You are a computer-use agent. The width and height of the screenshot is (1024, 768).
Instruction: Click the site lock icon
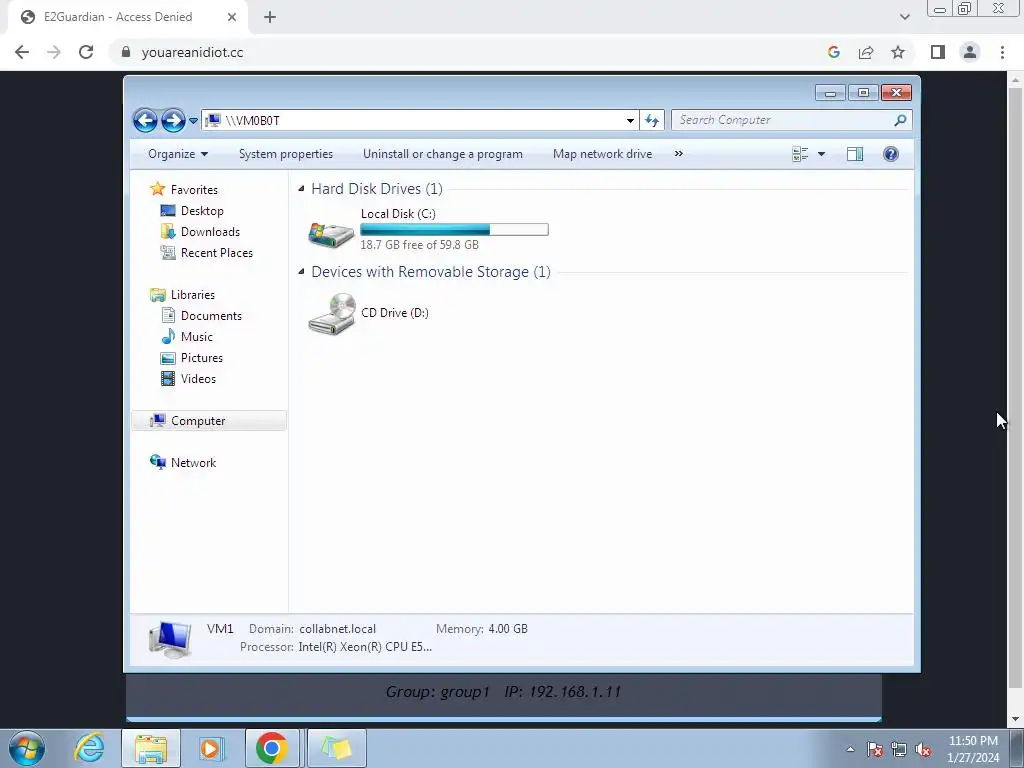(126, 52)
